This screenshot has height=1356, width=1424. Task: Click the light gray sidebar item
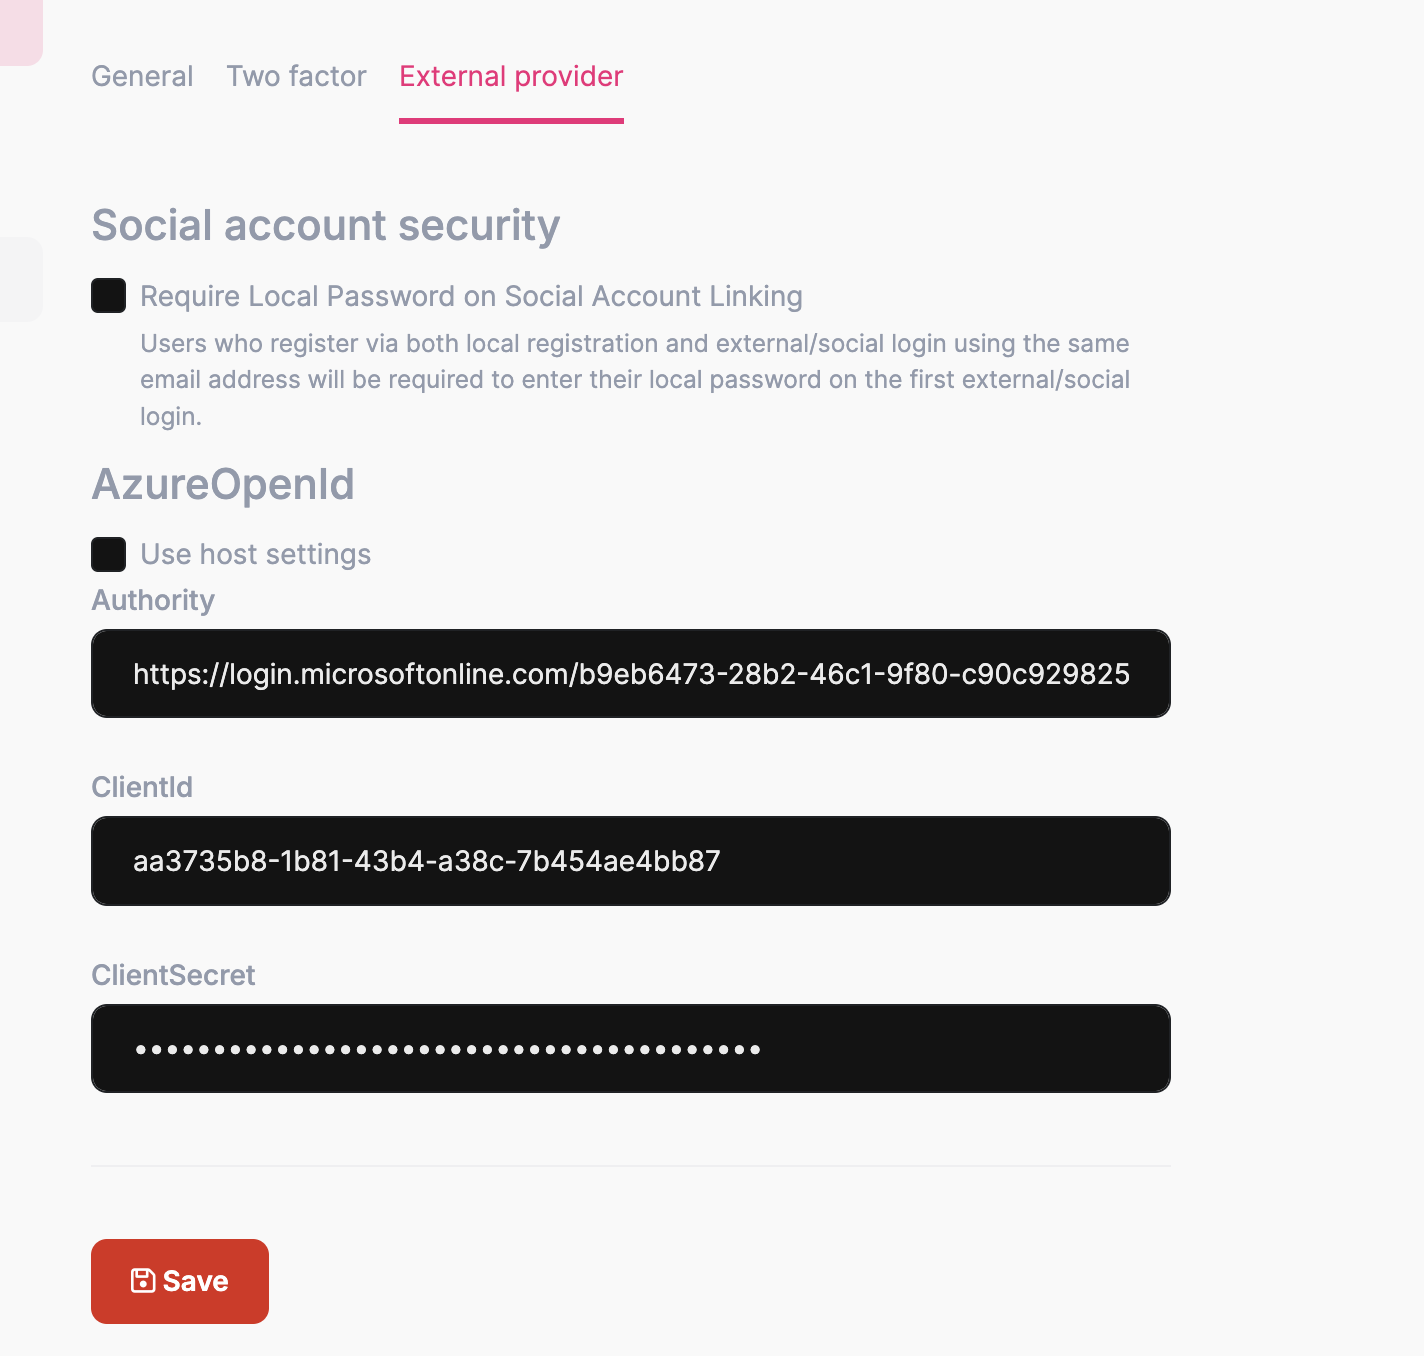tap(20, 279)
